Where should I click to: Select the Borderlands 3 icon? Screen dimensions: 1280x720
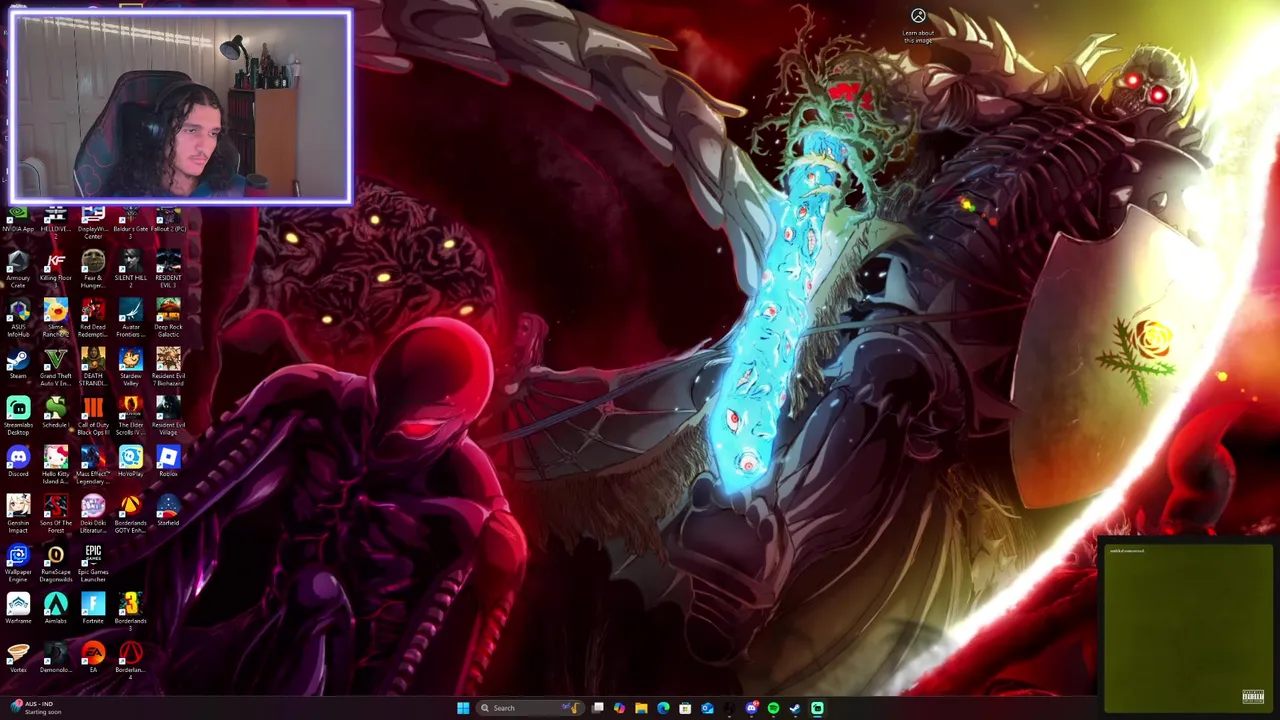(130, 612)
